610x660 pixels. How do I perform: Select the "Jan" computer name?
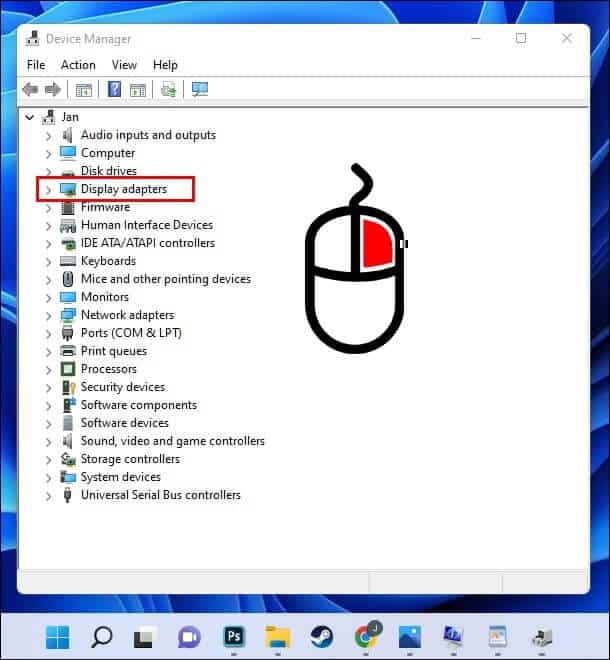pos(70,117)
